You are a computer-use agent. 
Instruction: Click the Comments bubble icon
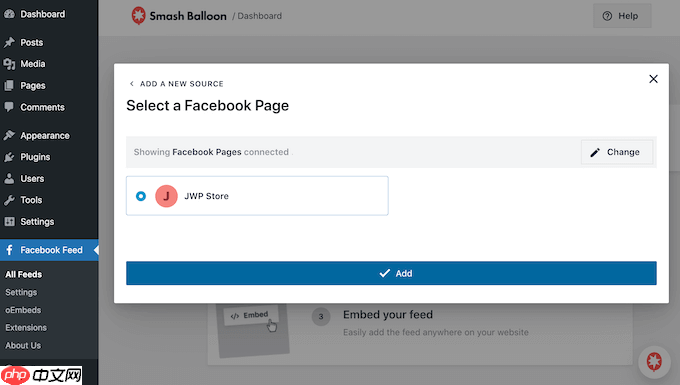pos(9,107)
